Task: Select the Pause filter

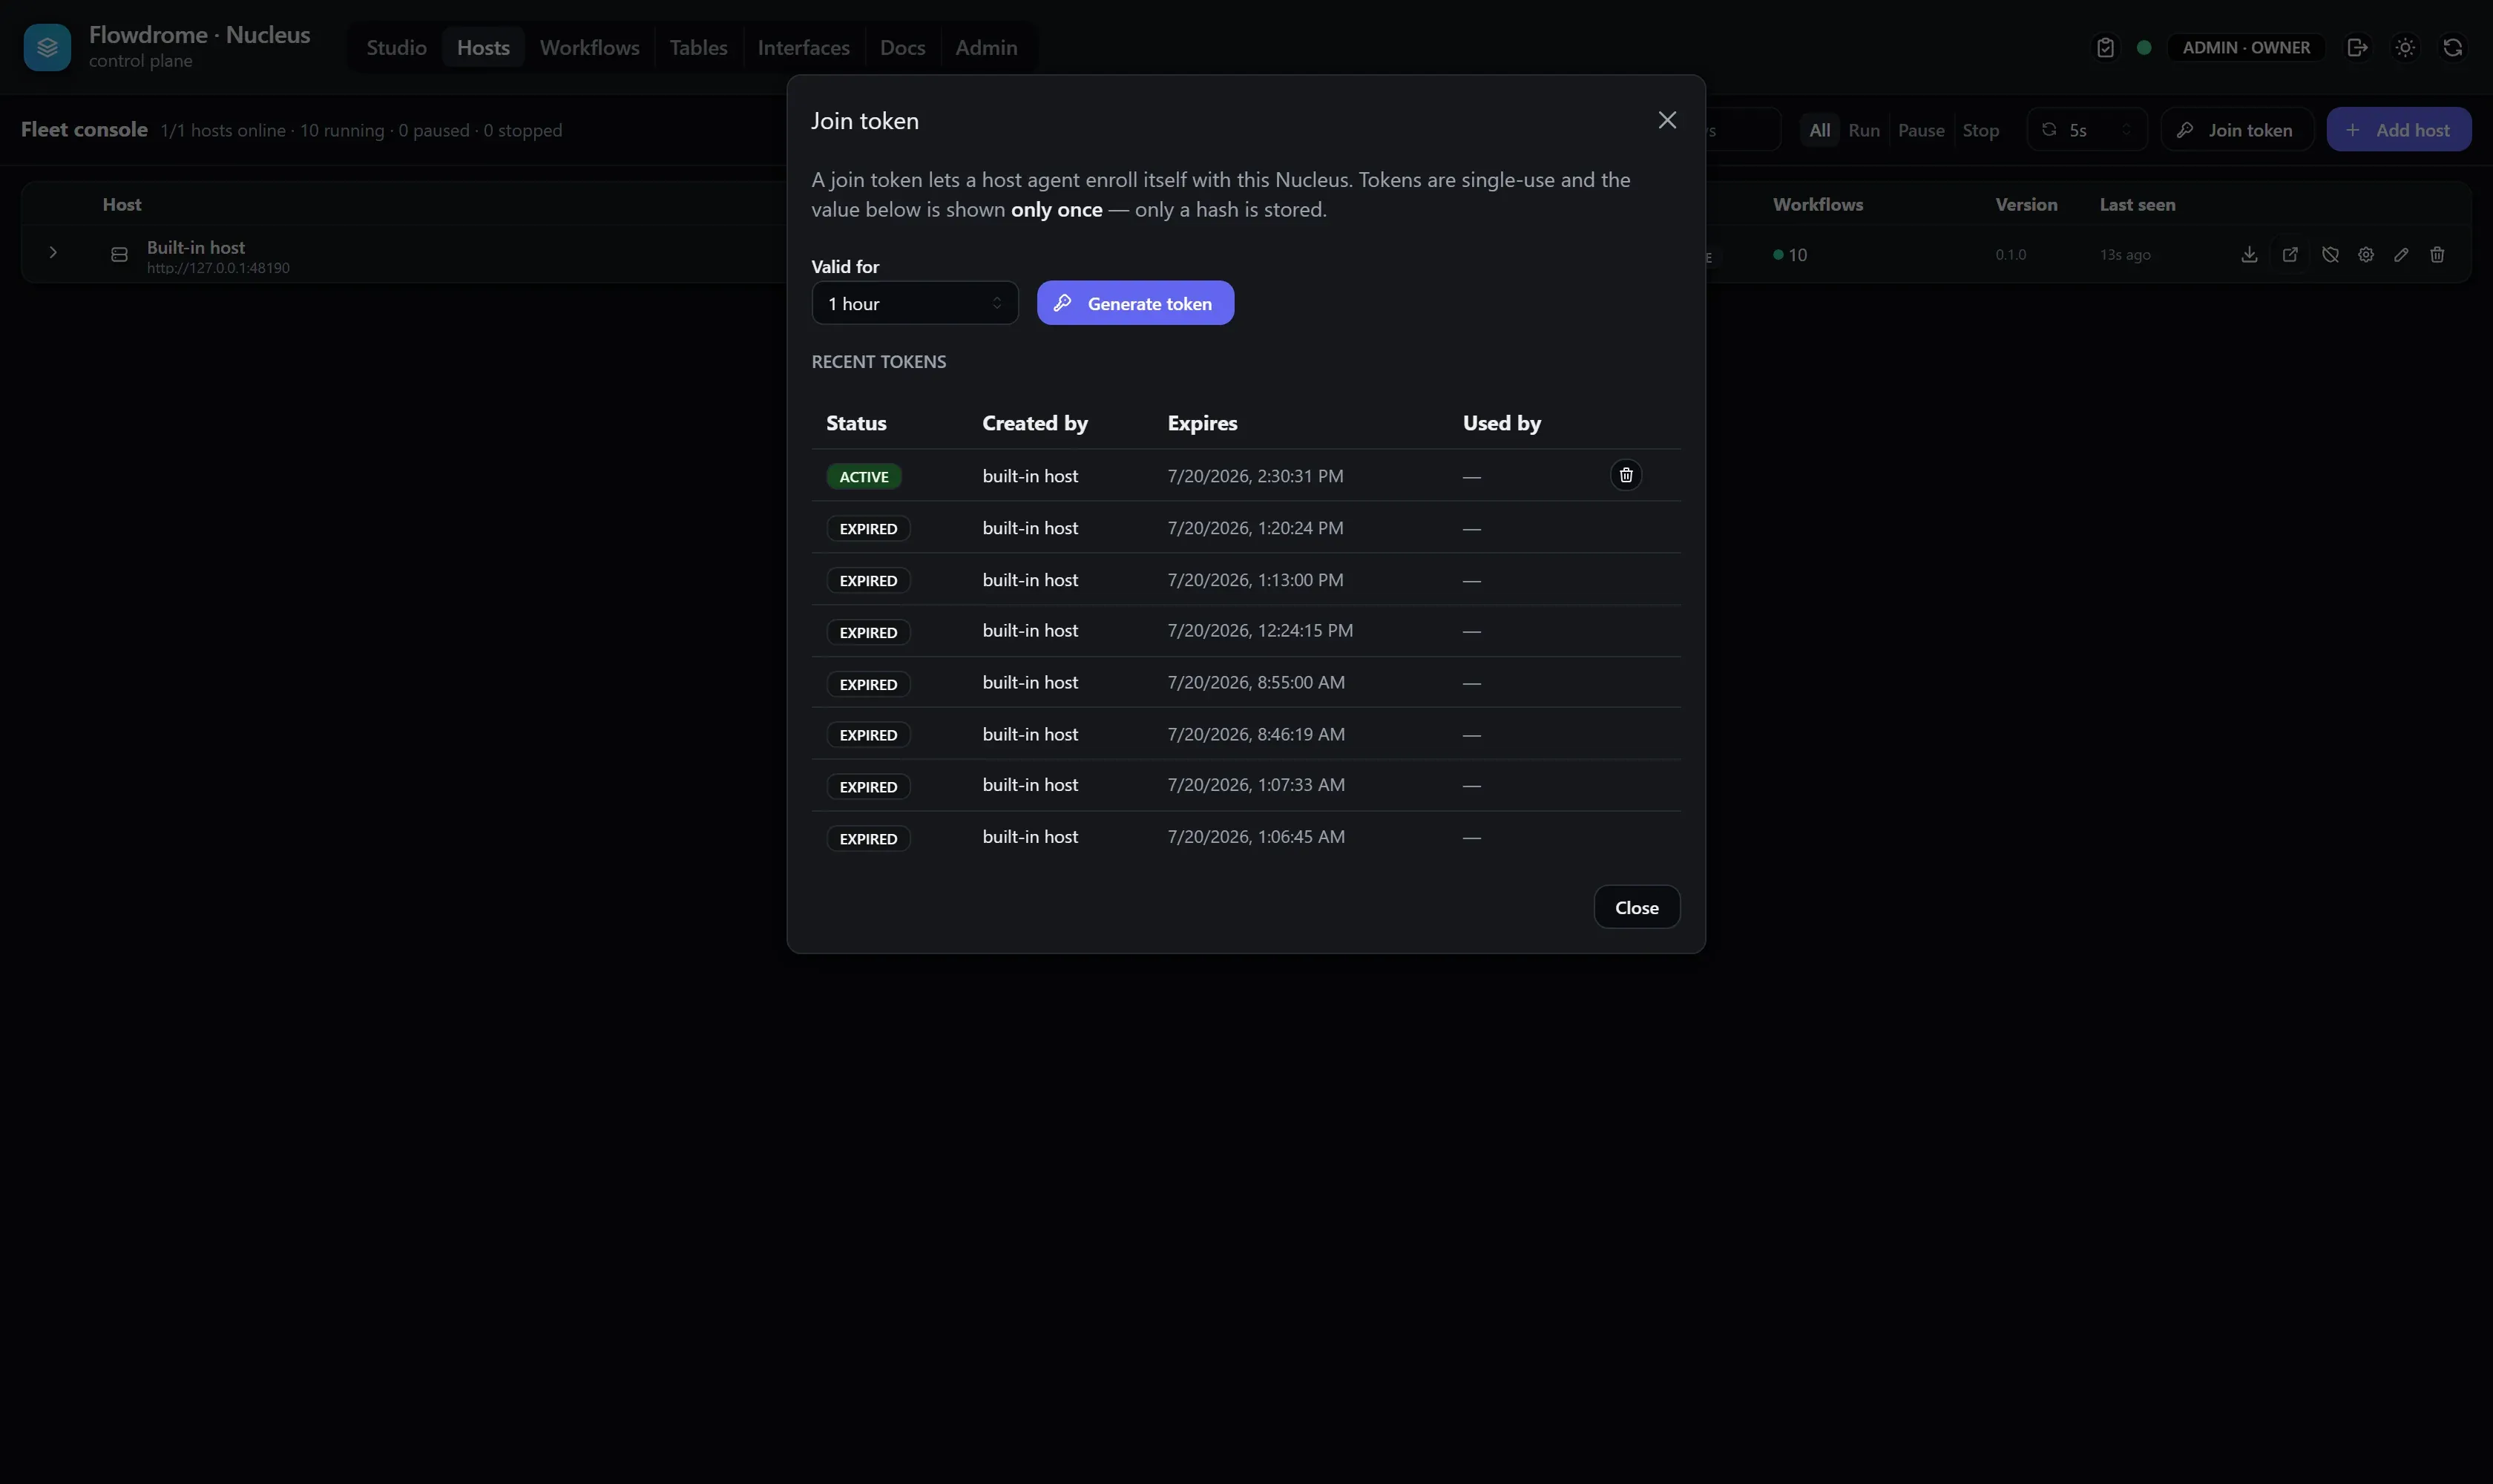Action: [x=1921, y=130]
